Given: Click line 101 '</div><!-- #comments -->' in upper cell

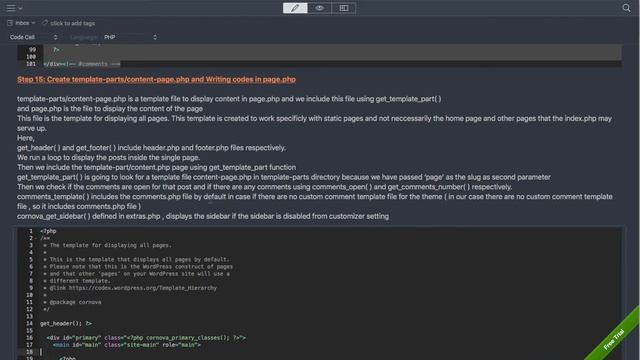Looking at the screenshot, I should [82, 64].
